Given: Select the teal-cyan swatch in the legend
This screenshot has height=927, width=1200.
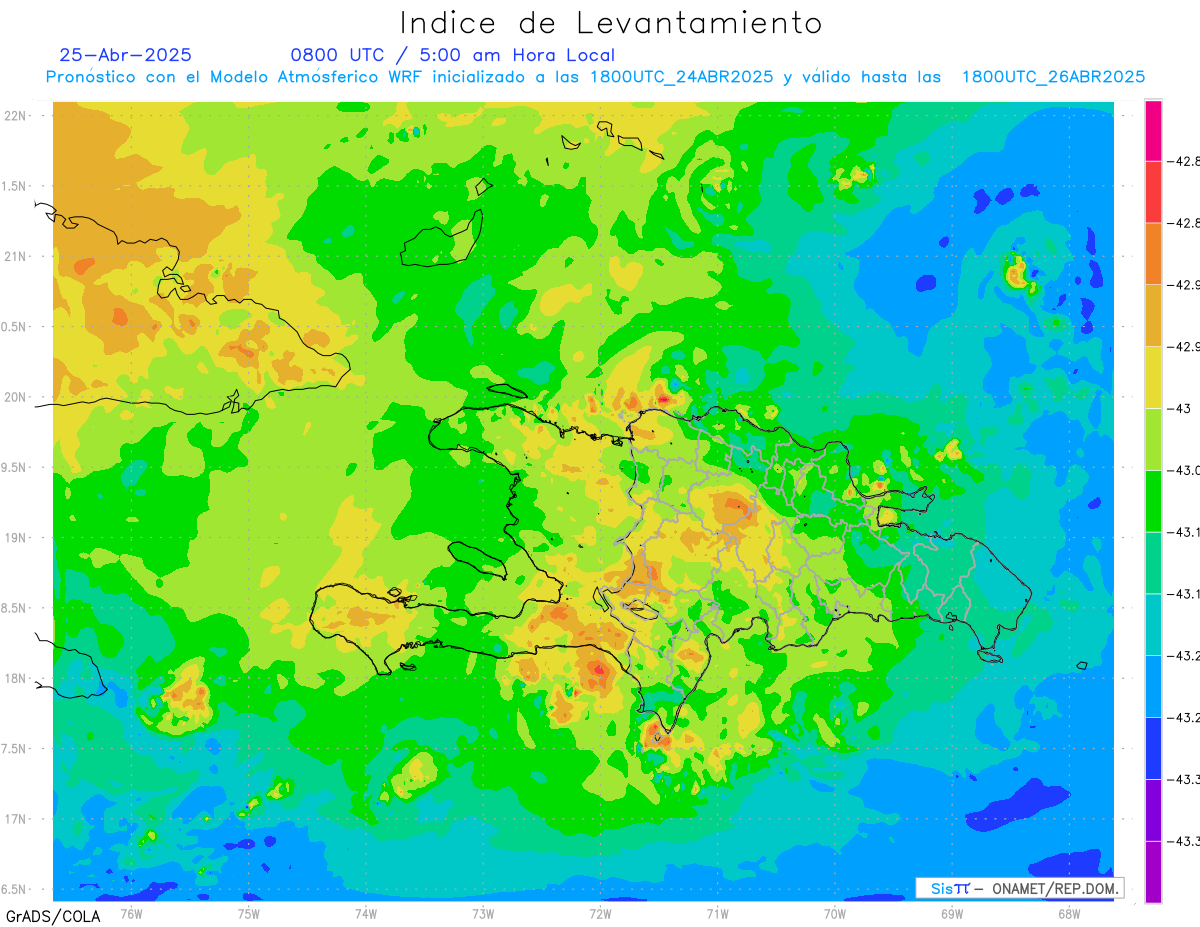Looking at the screenshot, I should point(1153,624).
